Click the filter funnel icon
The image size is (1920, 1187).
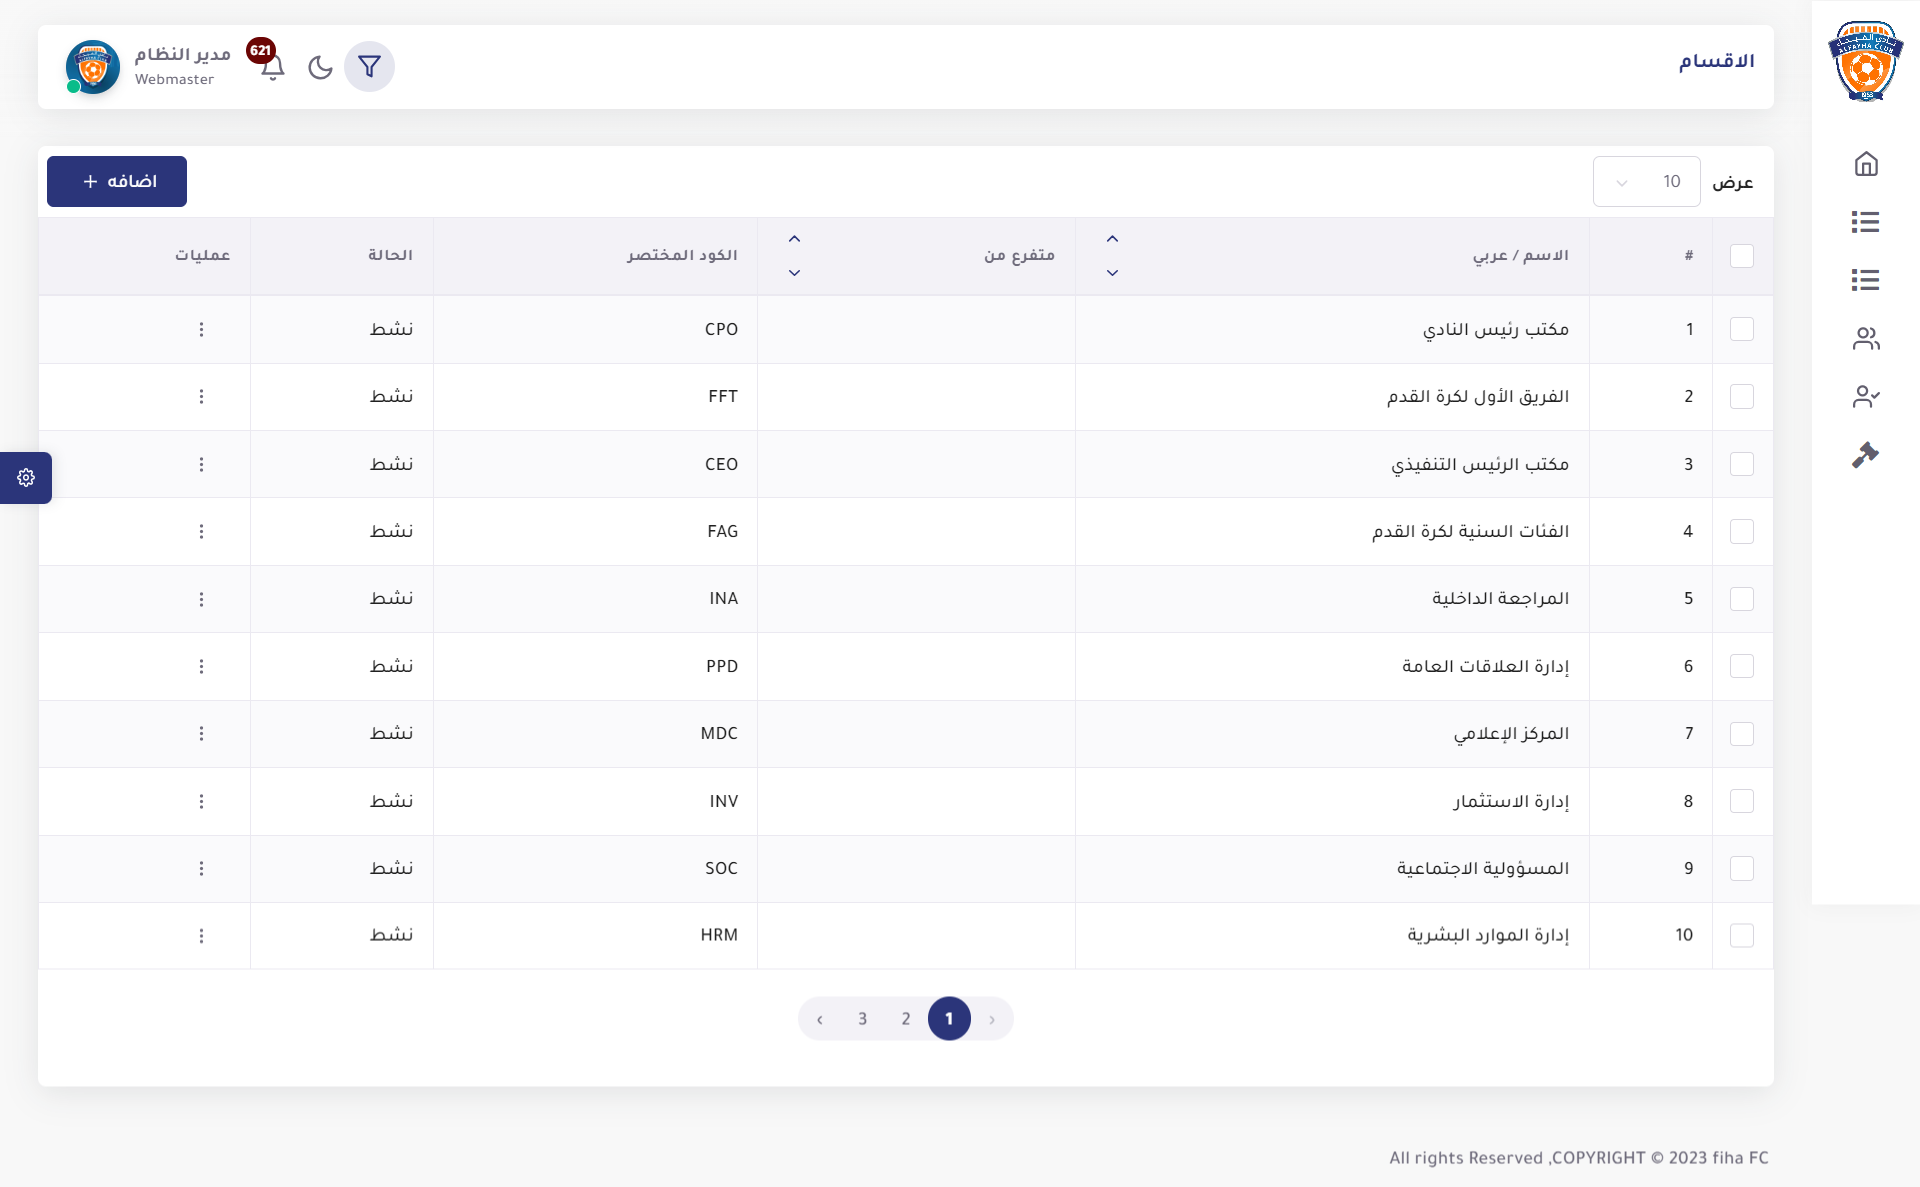tap(369, 67)
